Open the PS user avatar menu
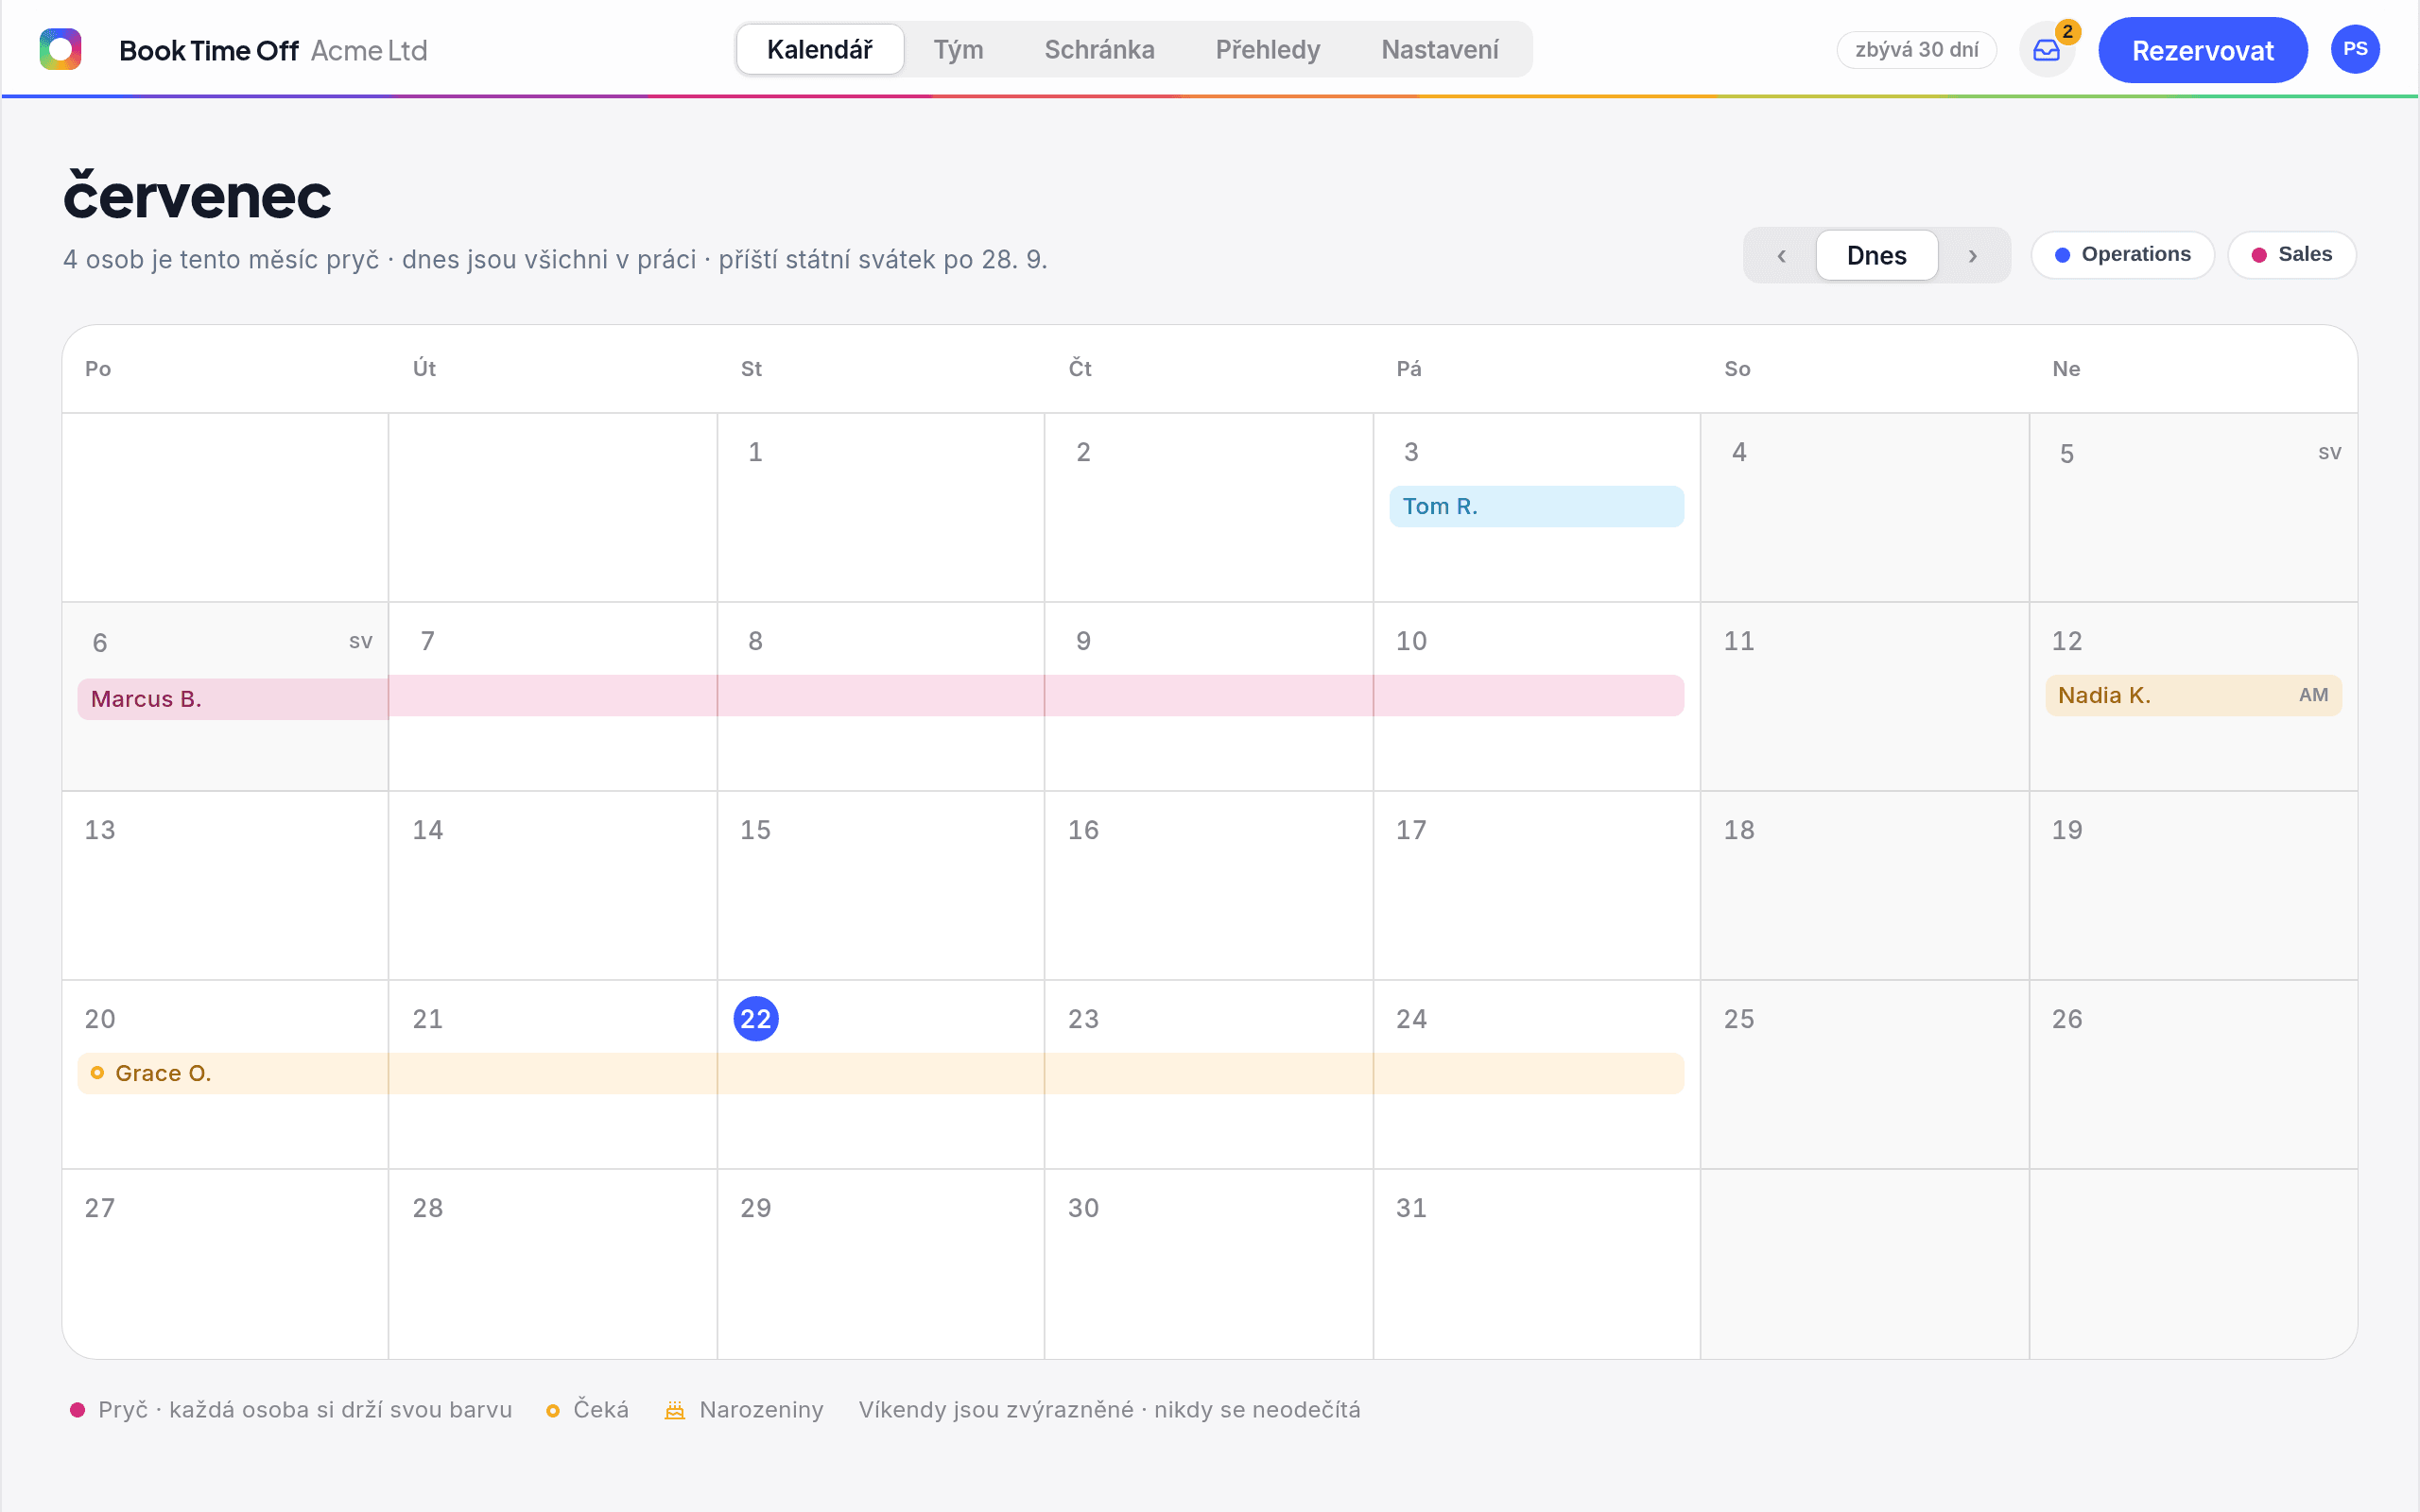The height and width of the screenshot is (1512, 2420). pos(2354,49)
